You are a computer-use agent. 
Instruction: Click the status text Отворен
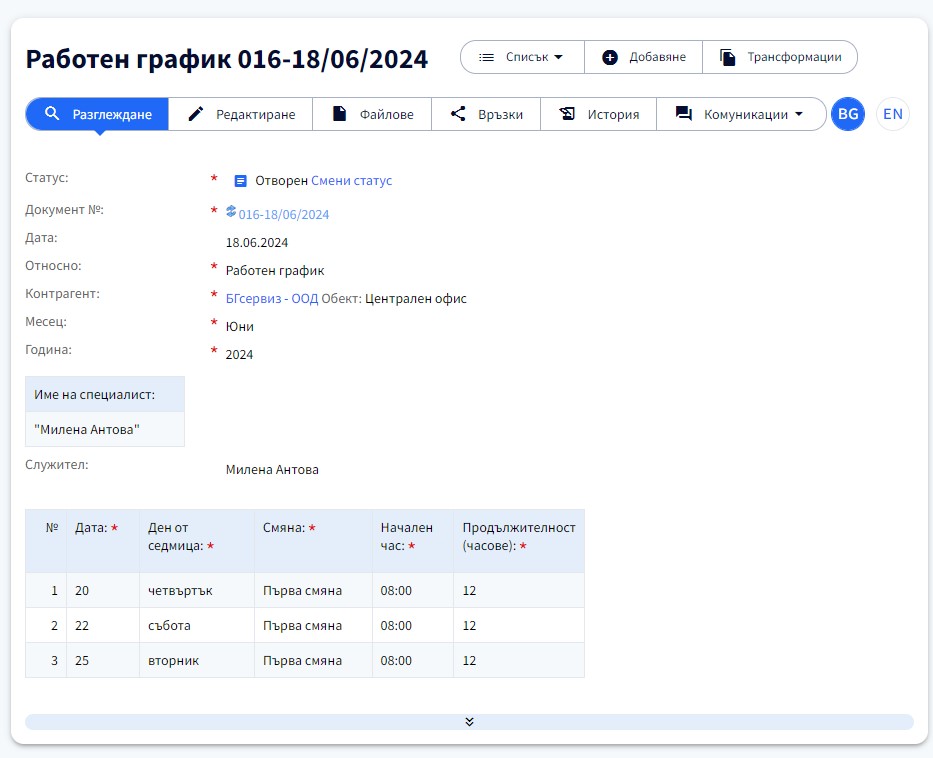coord(281,181)
